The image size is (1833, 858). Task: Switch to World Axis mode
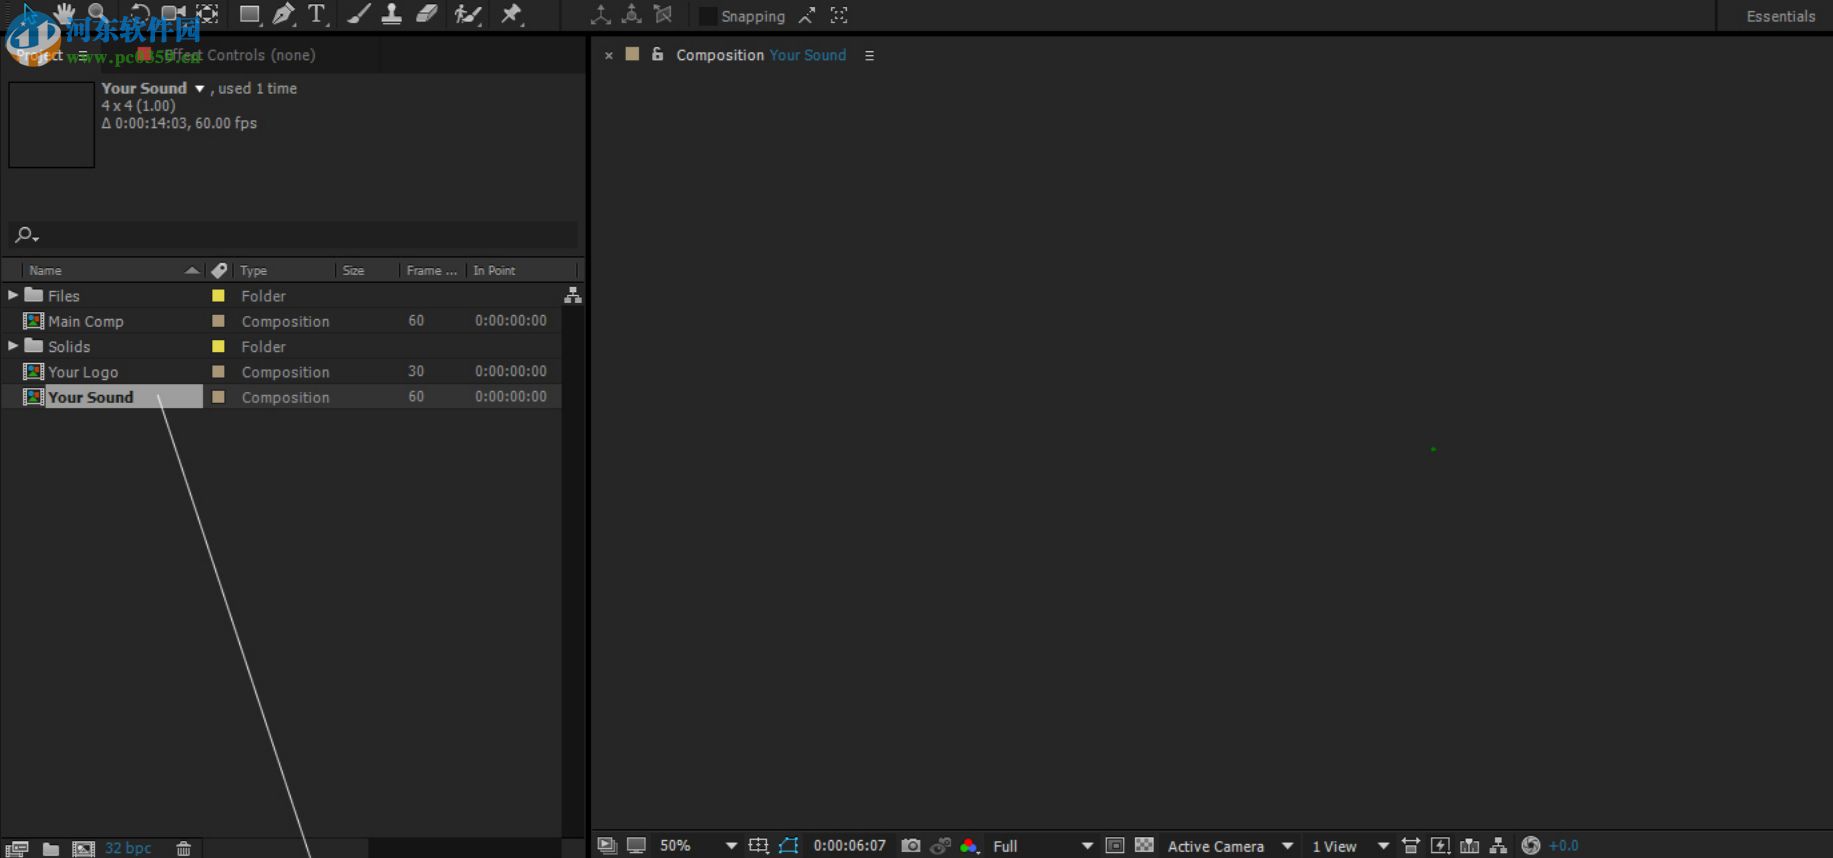point(632,15)
